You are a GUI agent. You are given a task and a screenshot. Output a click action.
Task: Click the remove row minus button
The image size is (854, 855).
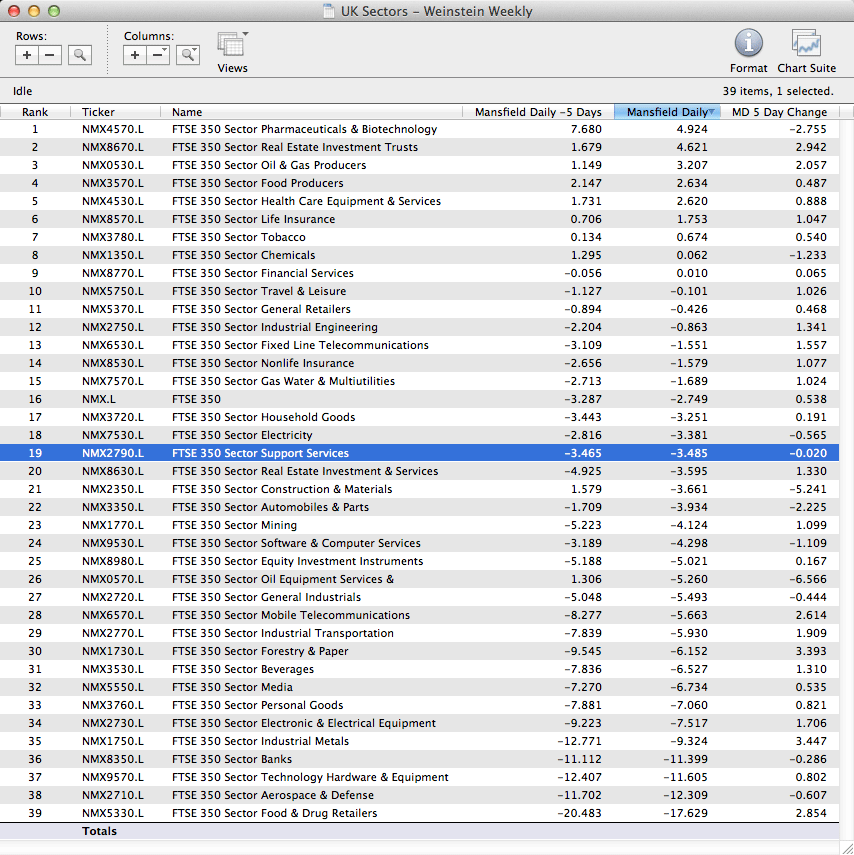coord(49,55)
